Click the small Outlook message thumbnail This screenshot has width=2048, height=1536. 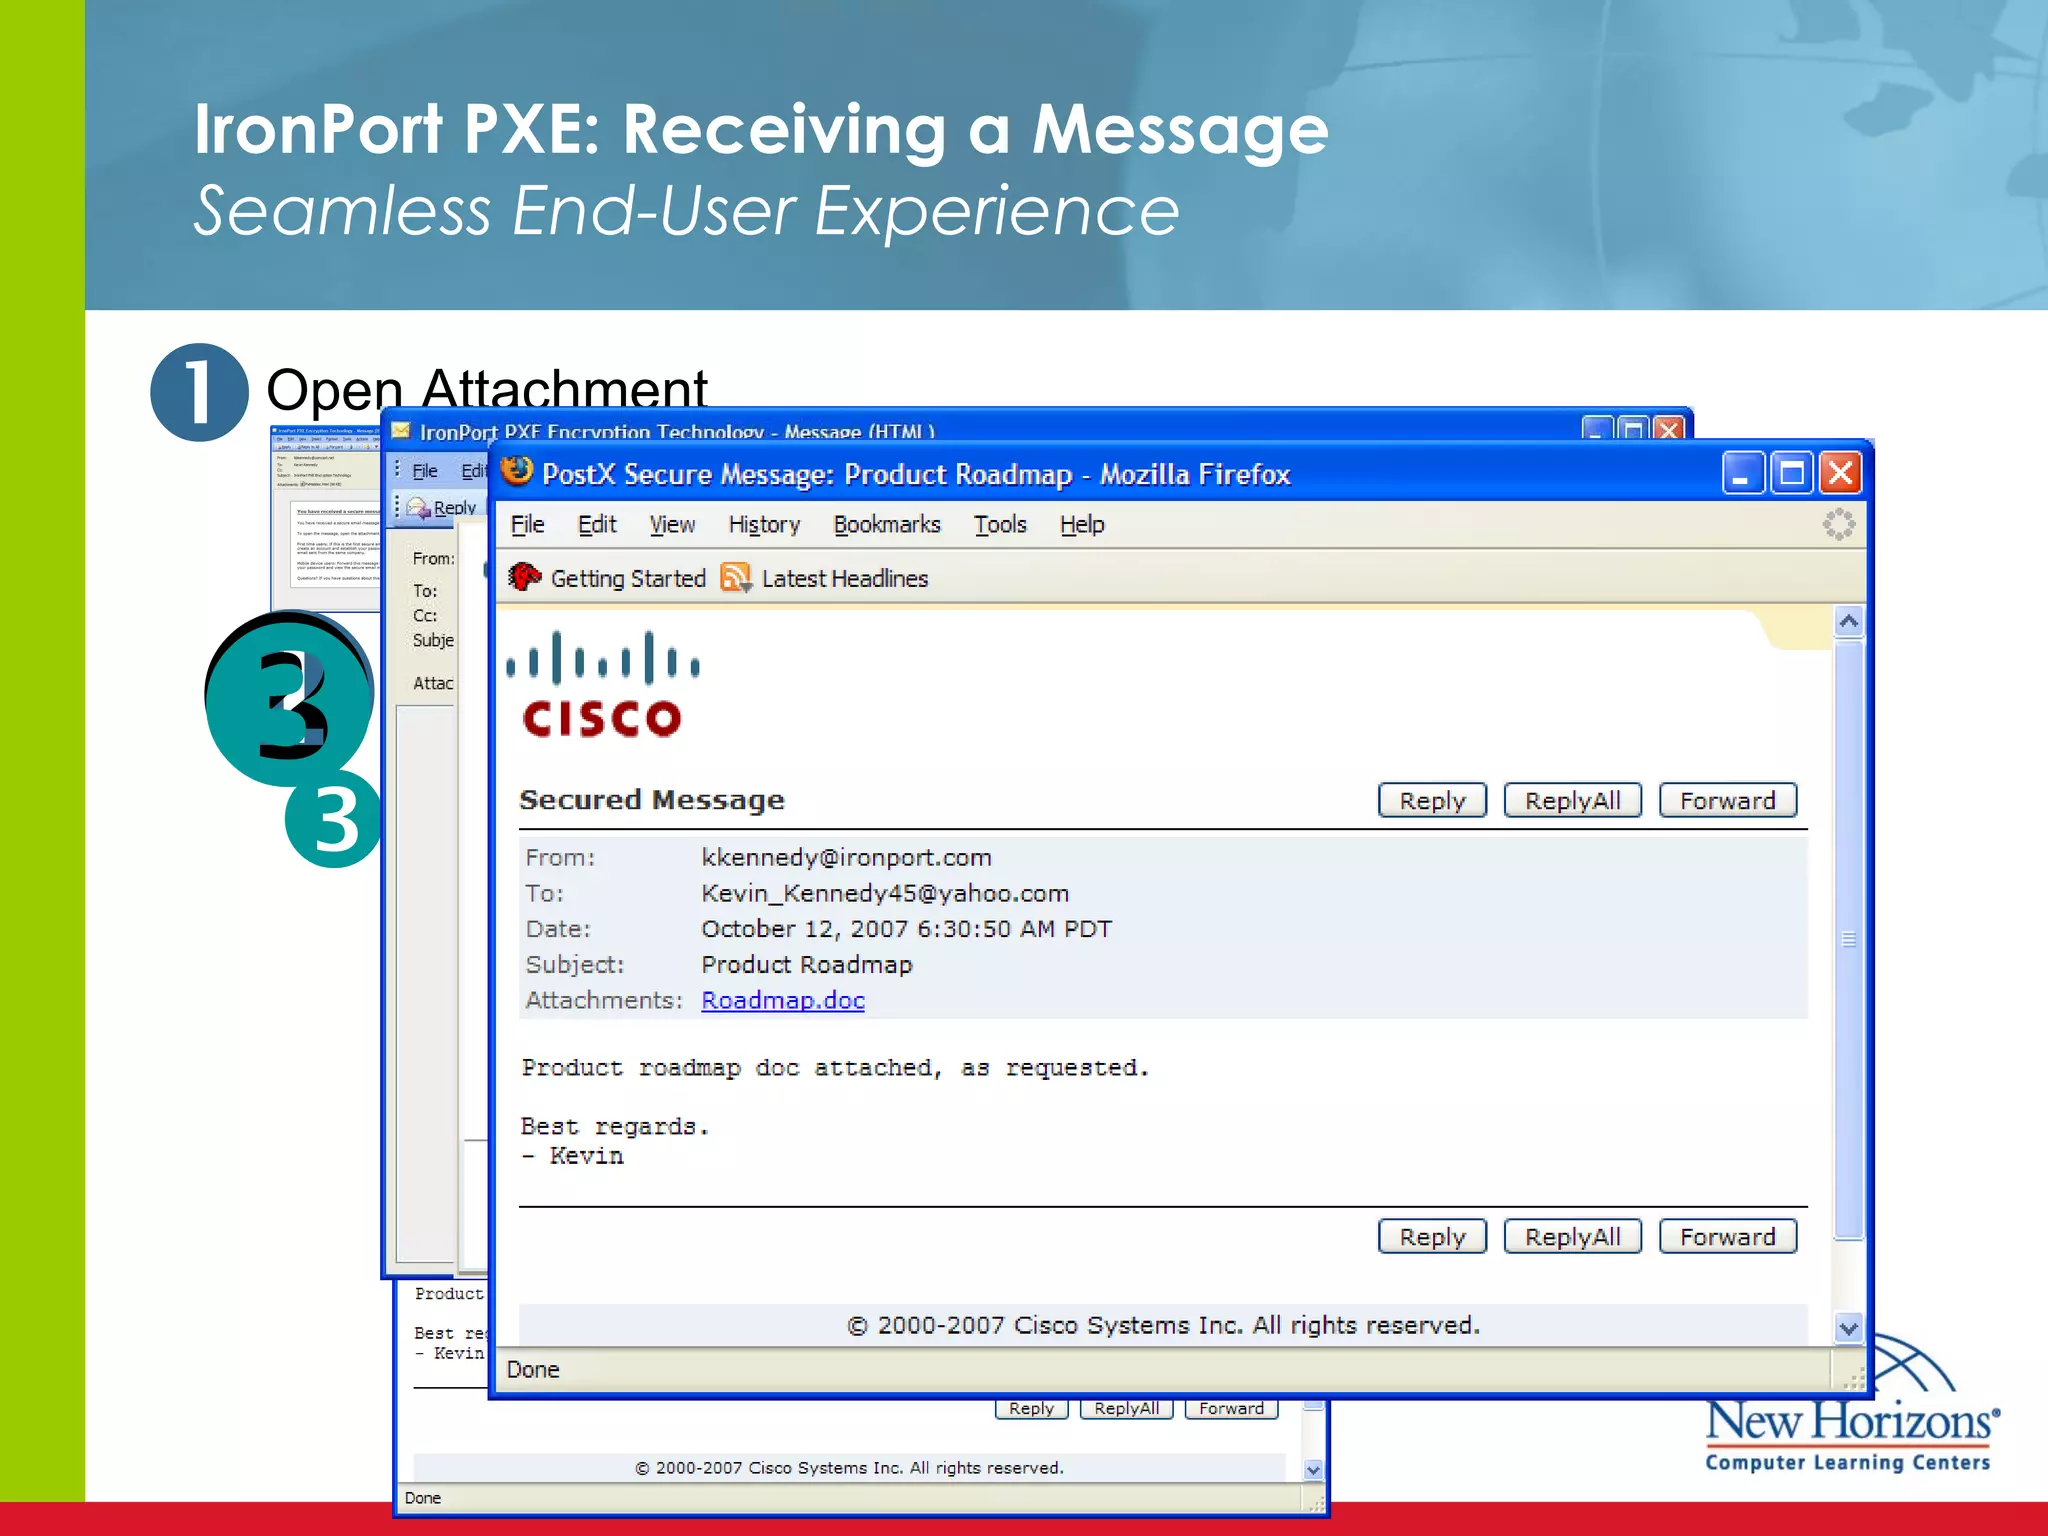[326, 518]
